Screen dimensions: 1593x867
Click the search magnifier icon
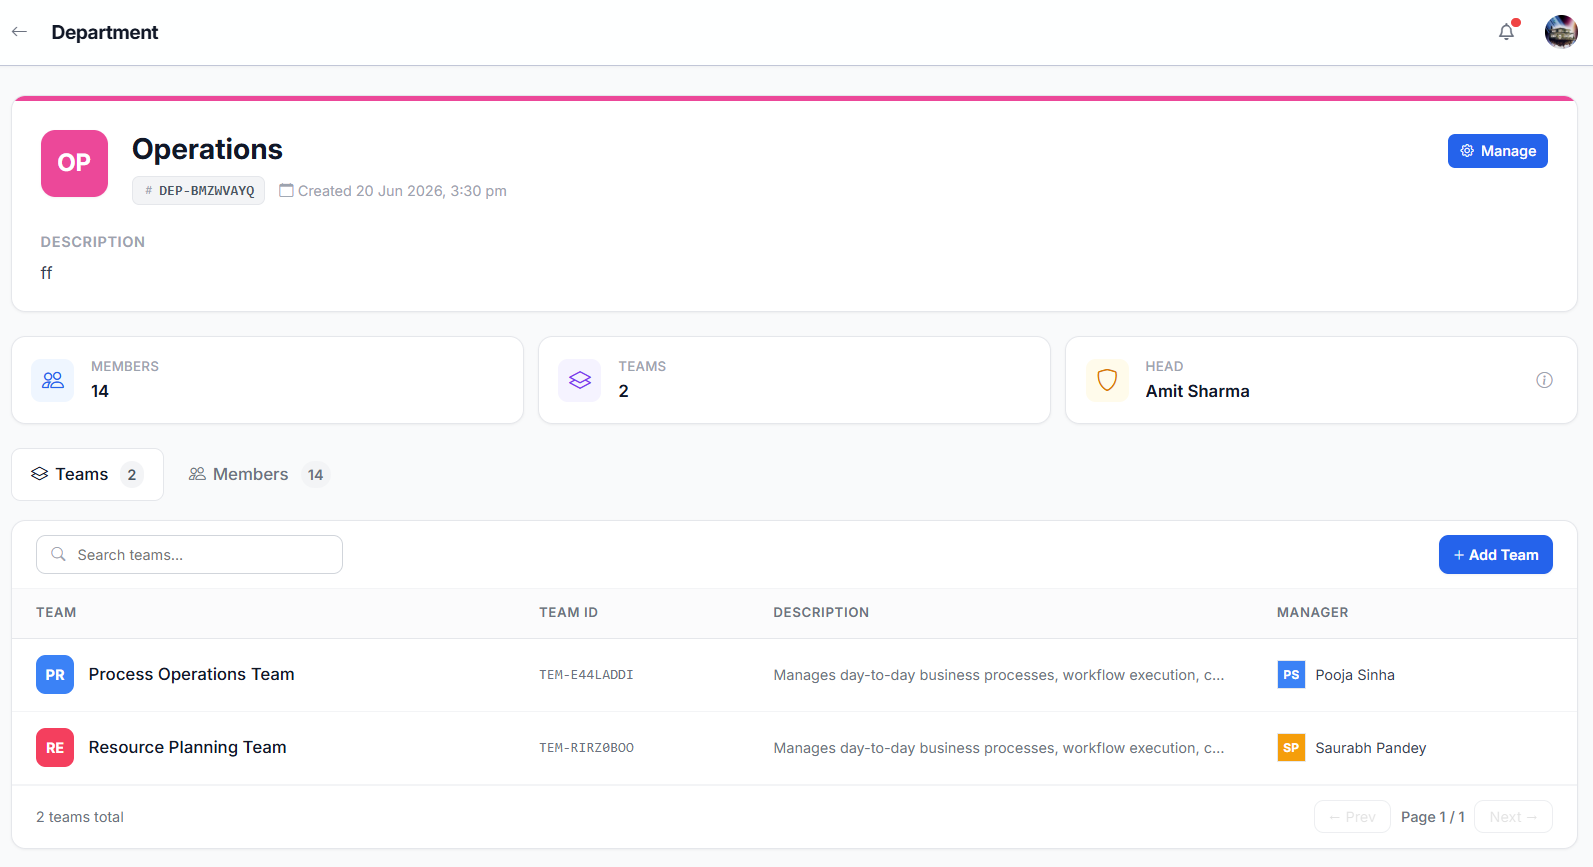(59, 554)
